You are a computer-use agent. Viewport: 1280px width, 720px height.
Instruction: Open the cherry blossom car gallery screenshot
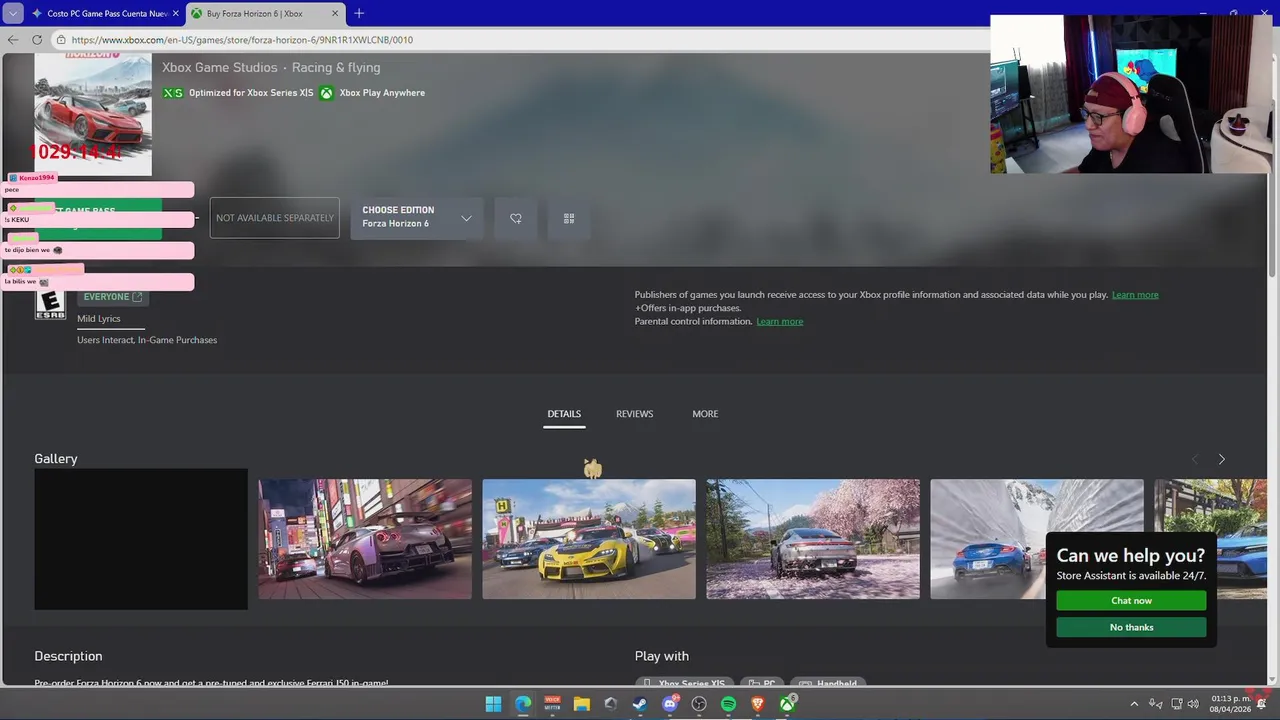pyautogui.click(x=813, y=539)
